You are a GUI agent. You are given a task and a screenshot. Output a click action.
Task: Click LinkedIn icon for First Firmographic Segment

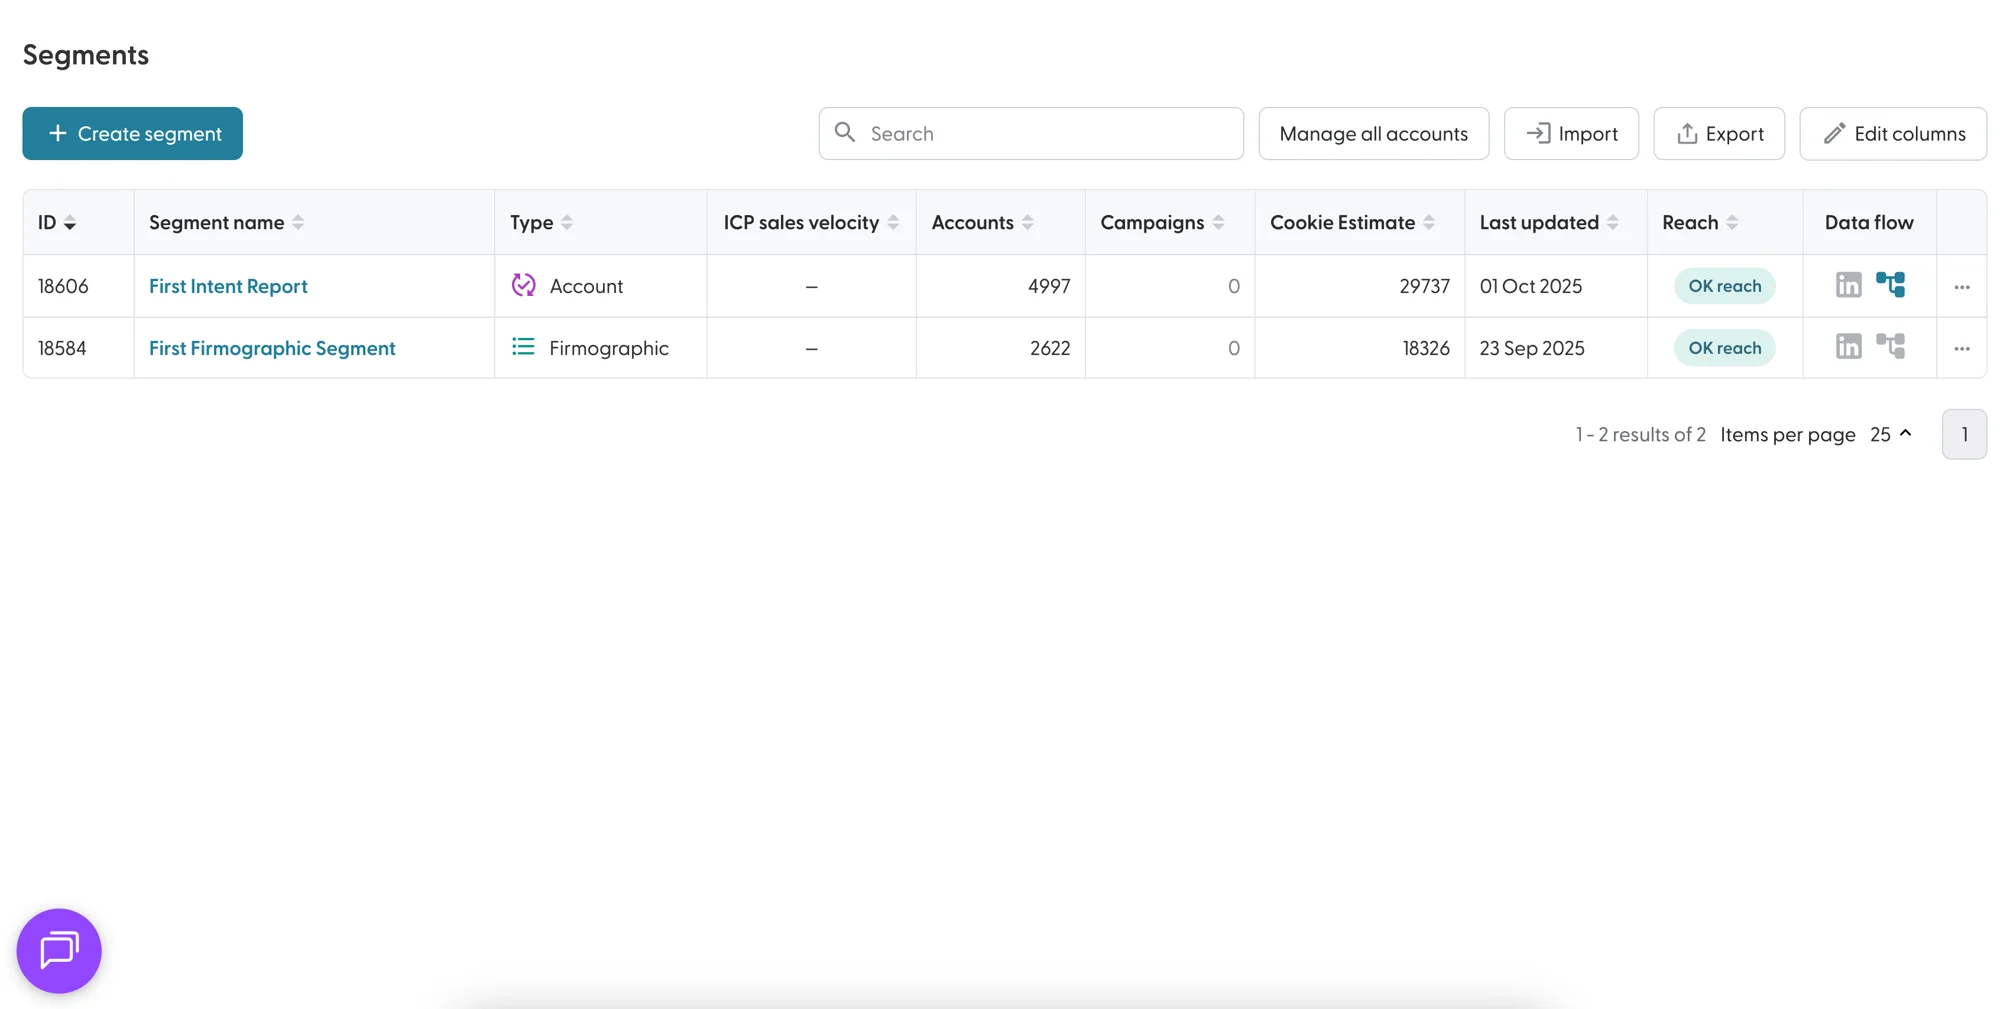pyautogui.click(x=1848, y=347)
